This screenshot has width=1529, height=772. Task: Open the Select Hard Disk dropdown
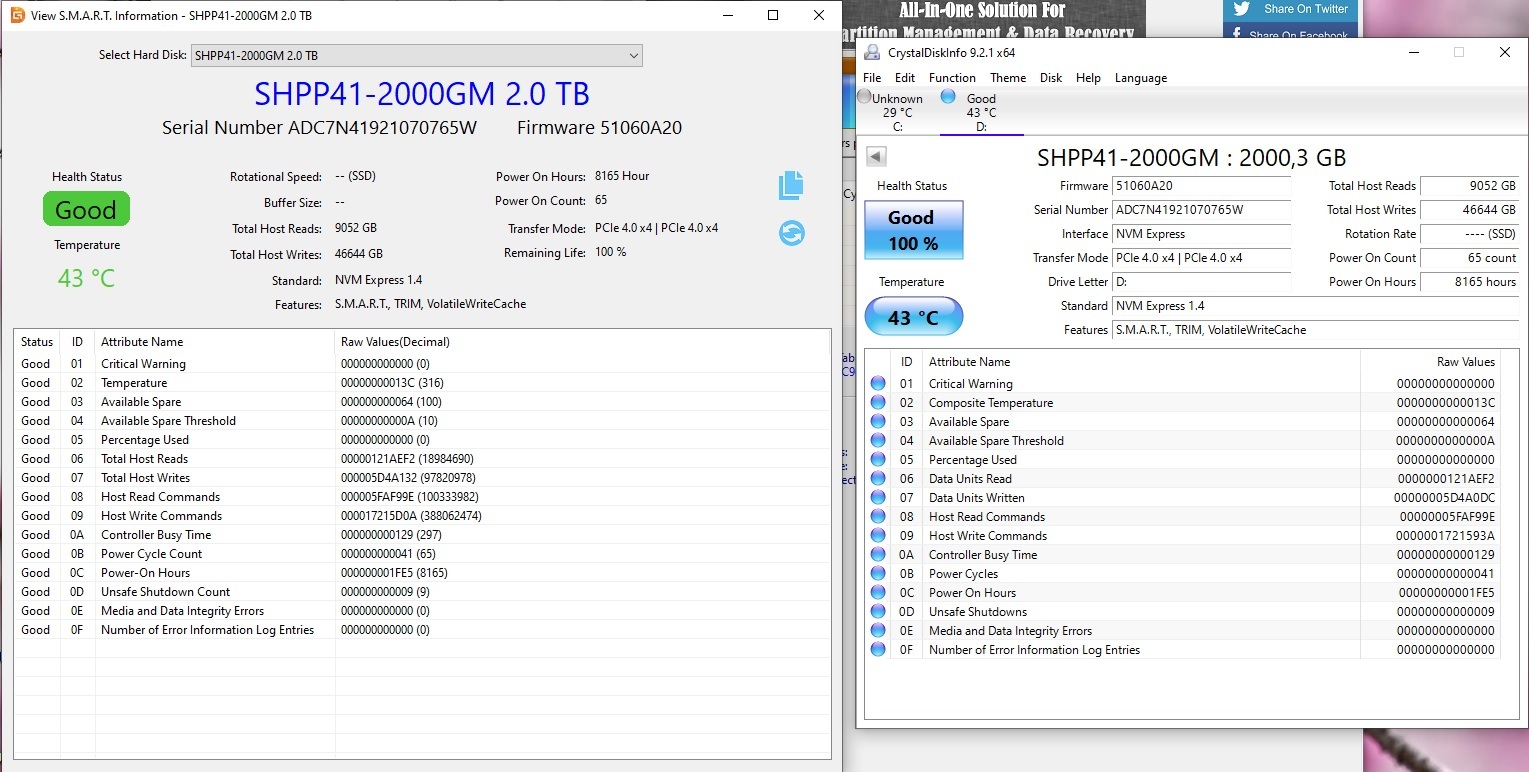(x=416, y=56)
